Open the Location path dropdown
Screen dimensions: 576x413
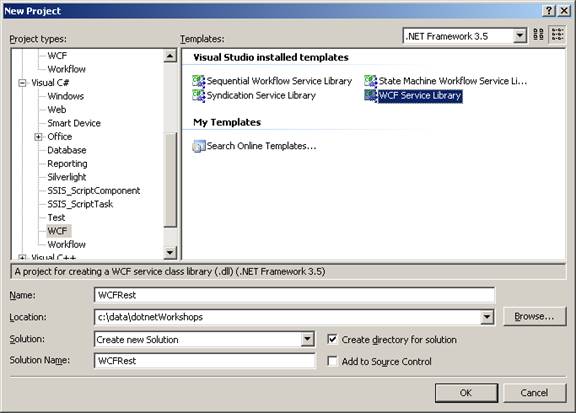(x=487, y=317)
